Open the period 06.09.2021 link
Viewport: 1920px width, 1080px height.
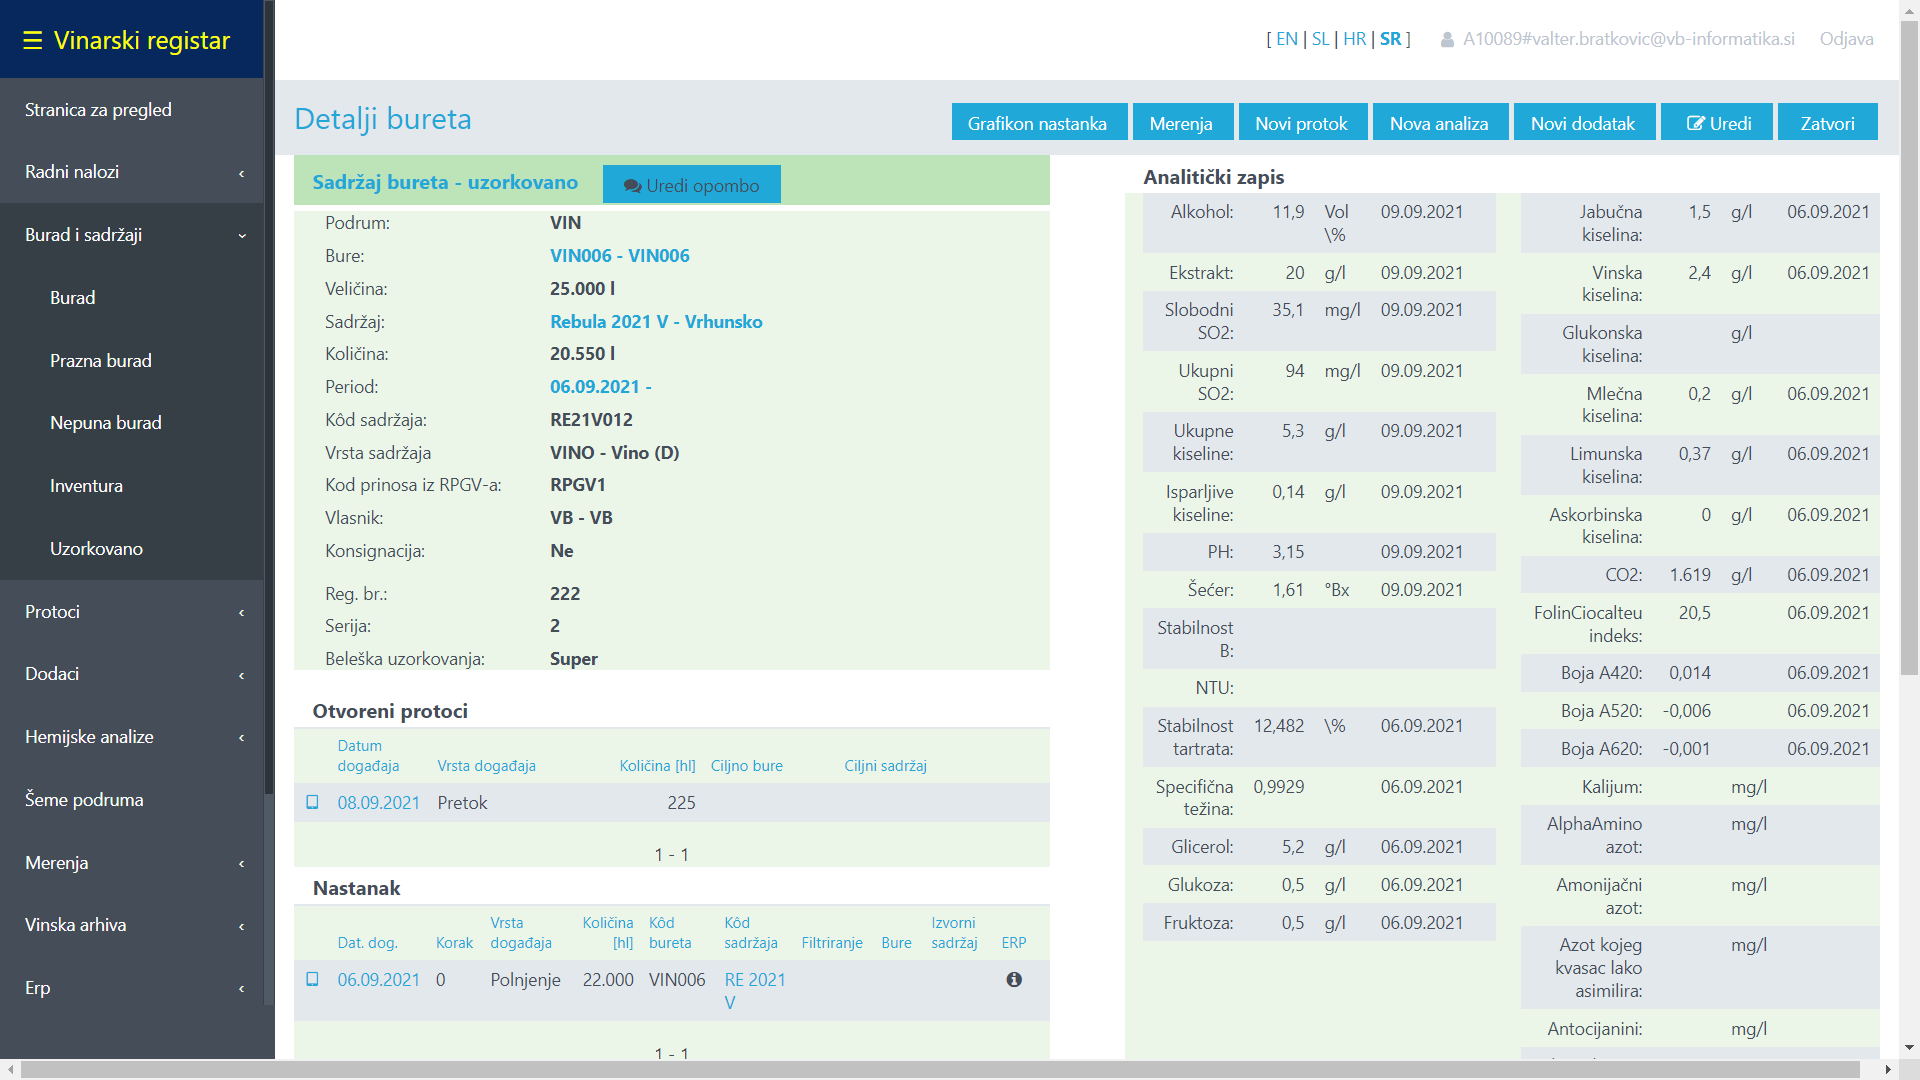tap(600, 387)
